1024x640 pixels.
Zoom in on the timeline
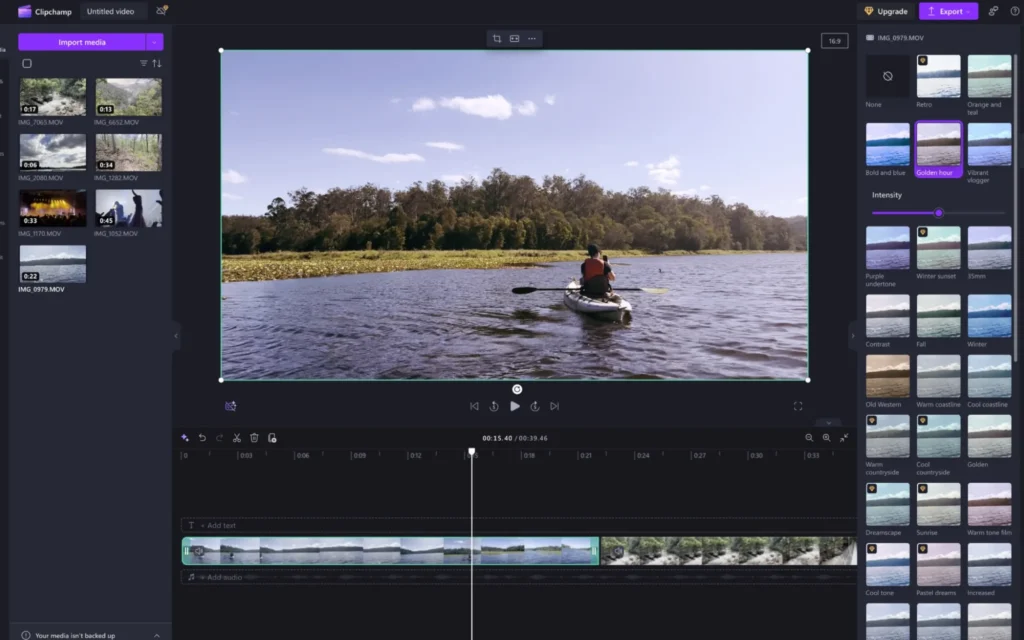826,438
